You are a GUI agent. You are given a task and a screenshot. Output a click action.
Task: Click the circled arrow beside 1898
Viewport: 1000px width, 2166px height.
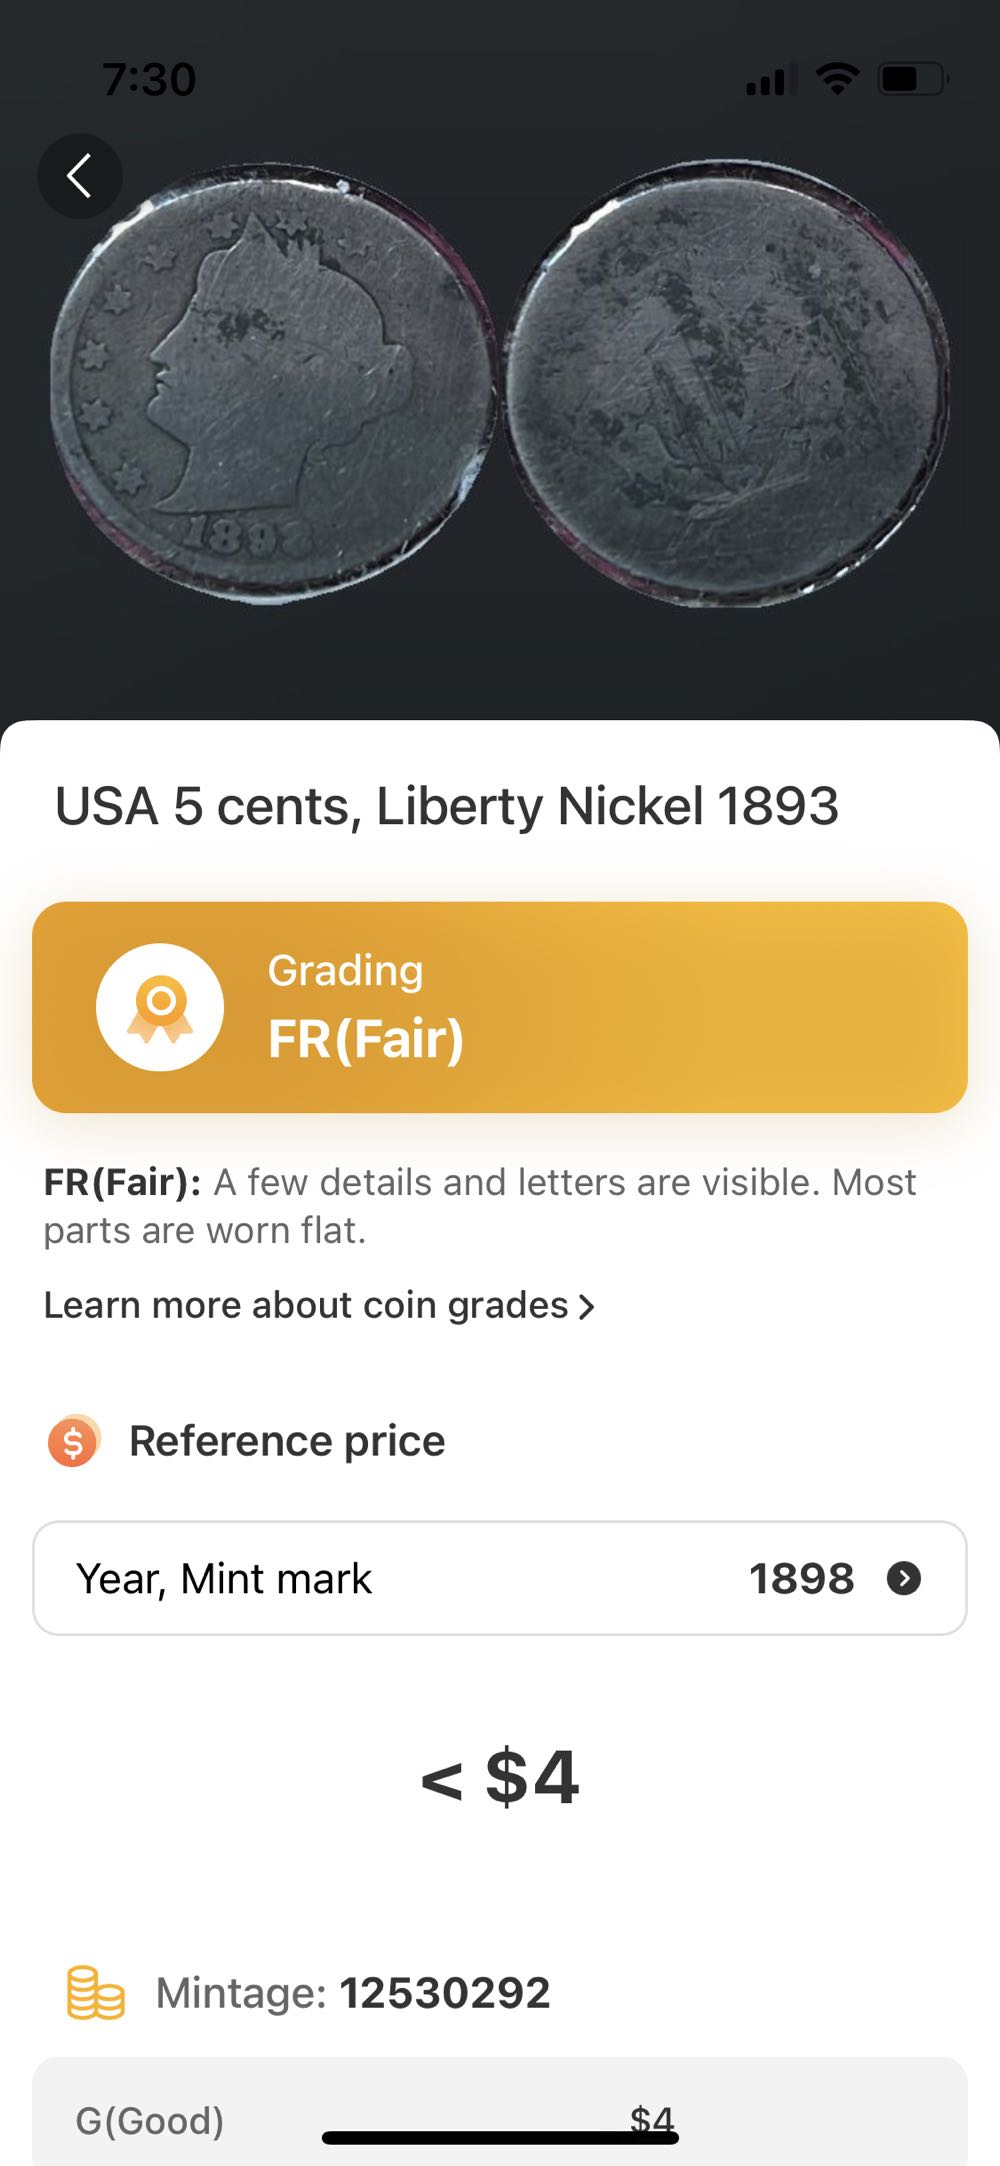[904, 1578]
